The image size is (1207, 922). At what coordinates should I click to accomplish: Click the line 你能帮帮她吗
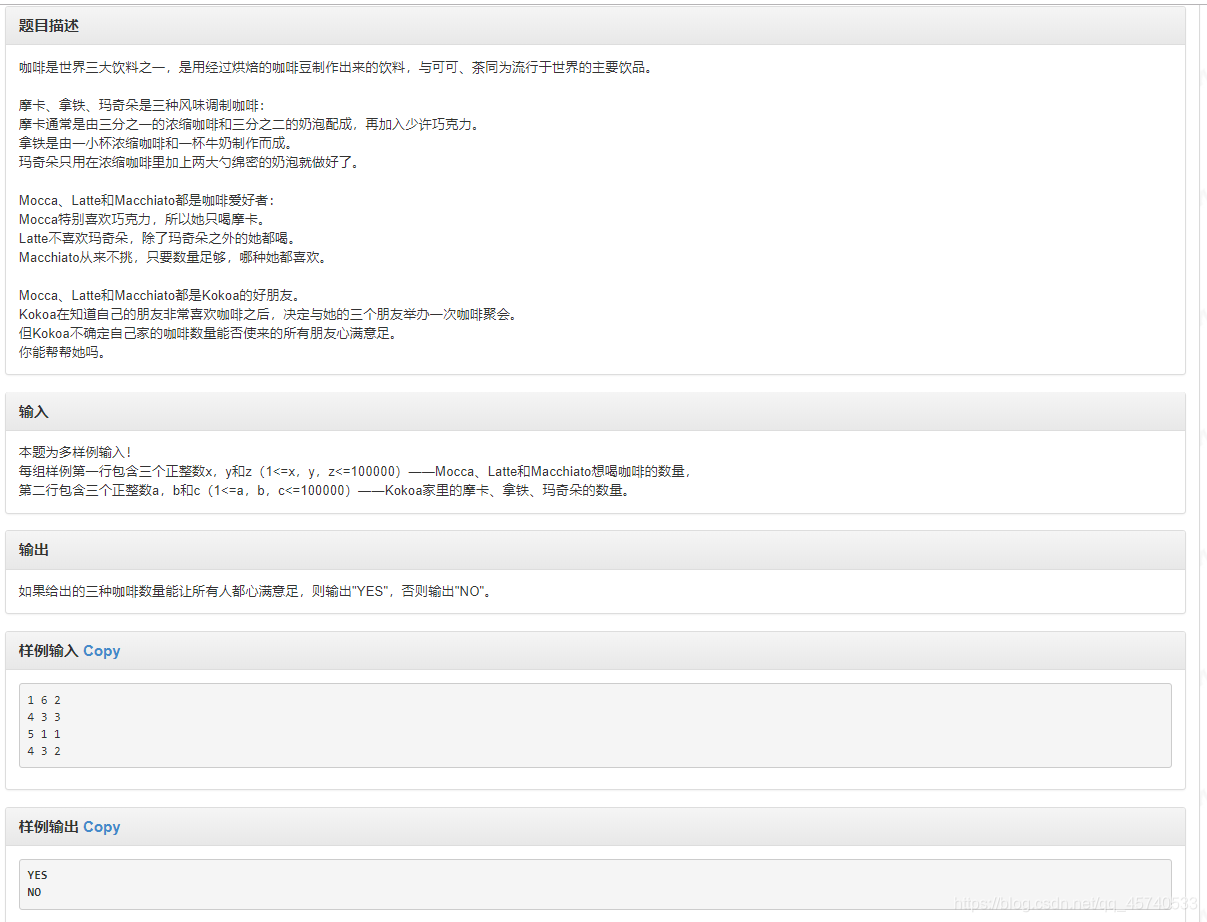click(62, 353)
